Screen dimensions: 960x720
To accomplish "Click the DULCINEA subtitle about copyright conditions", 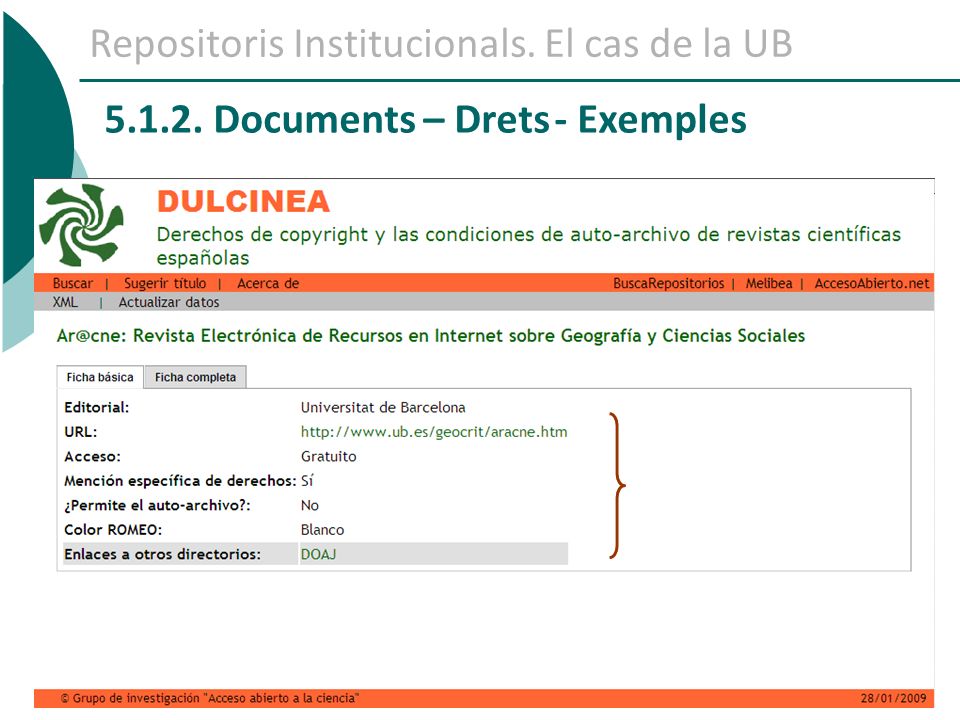I will [528, 246].
